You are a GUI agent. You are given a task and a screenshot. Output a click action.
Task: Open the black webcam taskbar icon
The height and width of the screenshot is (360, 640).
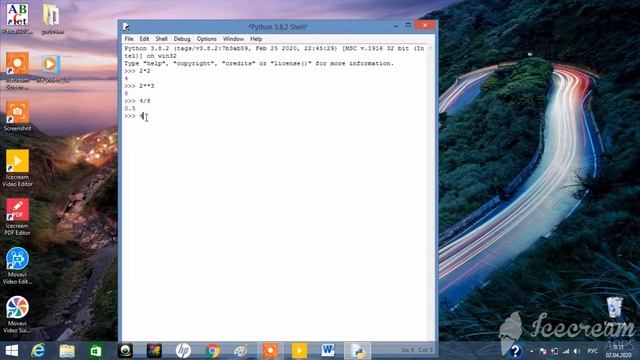(x=125, y=351)
